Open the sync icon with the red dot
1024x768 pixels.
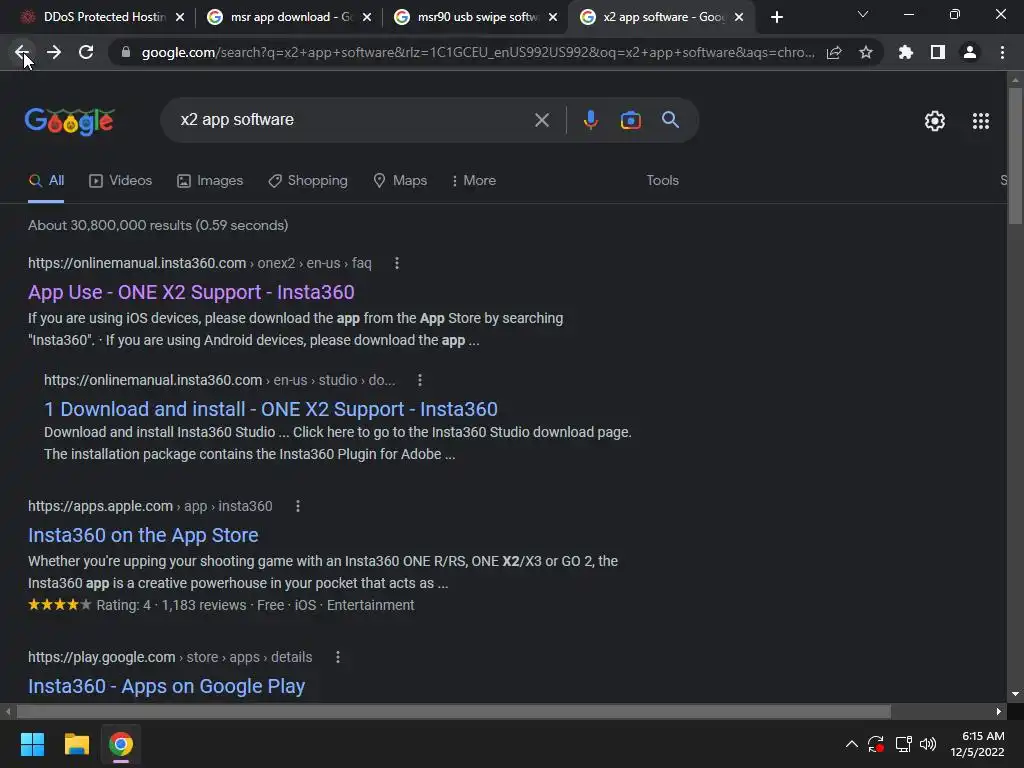coord(876,744)
